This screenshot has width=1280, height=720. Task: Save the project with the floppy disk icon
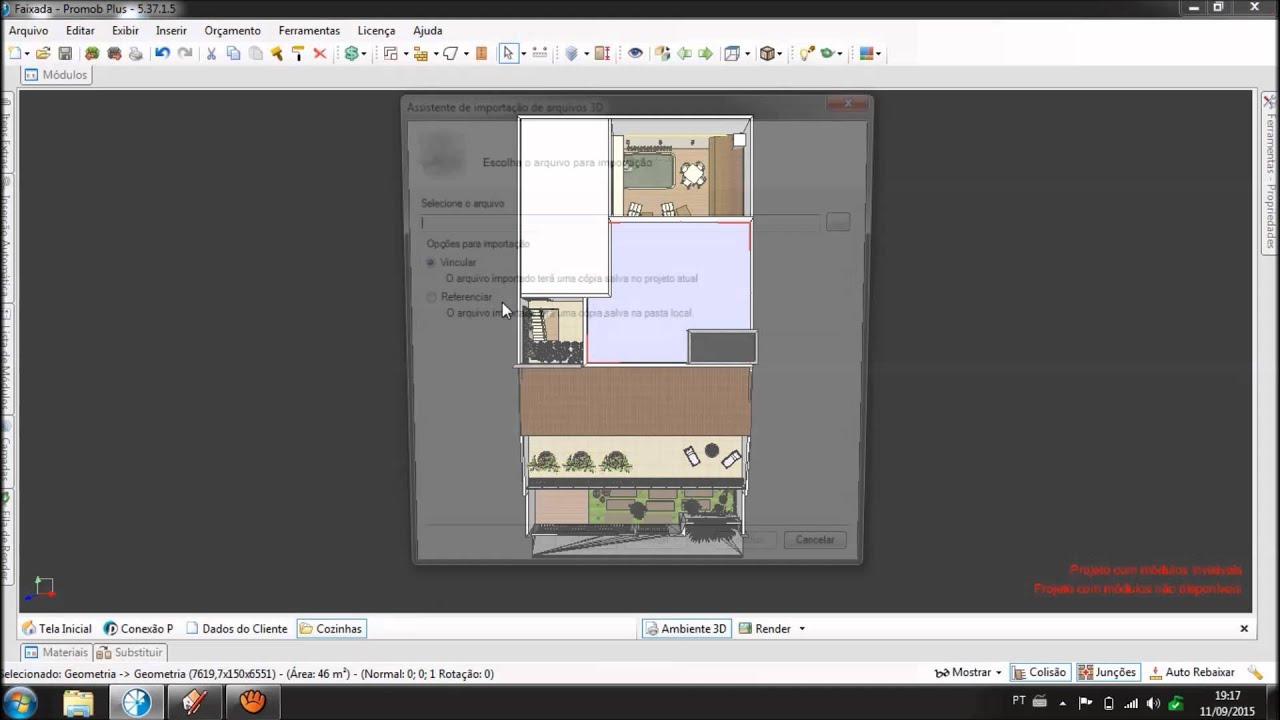tap(65, 54)
